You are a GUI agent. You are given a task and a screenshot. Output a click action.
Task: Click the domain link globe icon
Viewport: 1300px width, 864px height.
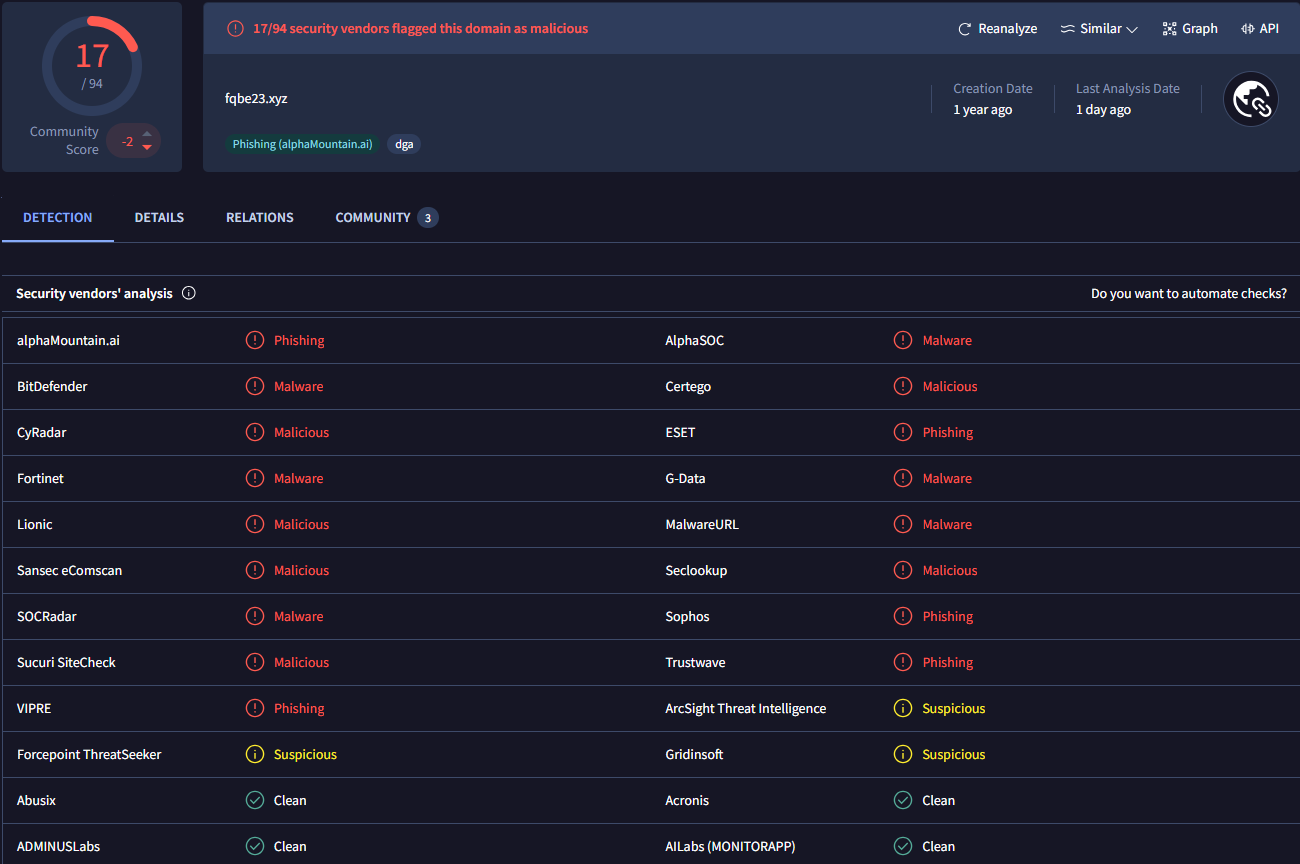point(1251,99)
